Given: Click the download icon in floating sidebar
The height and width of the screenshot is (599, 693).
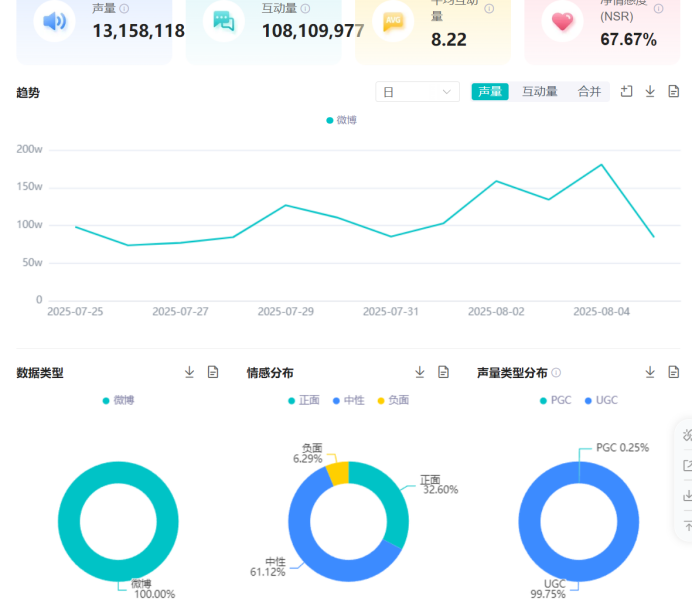Looking at the screenshot, I should [x=688, y=496].
